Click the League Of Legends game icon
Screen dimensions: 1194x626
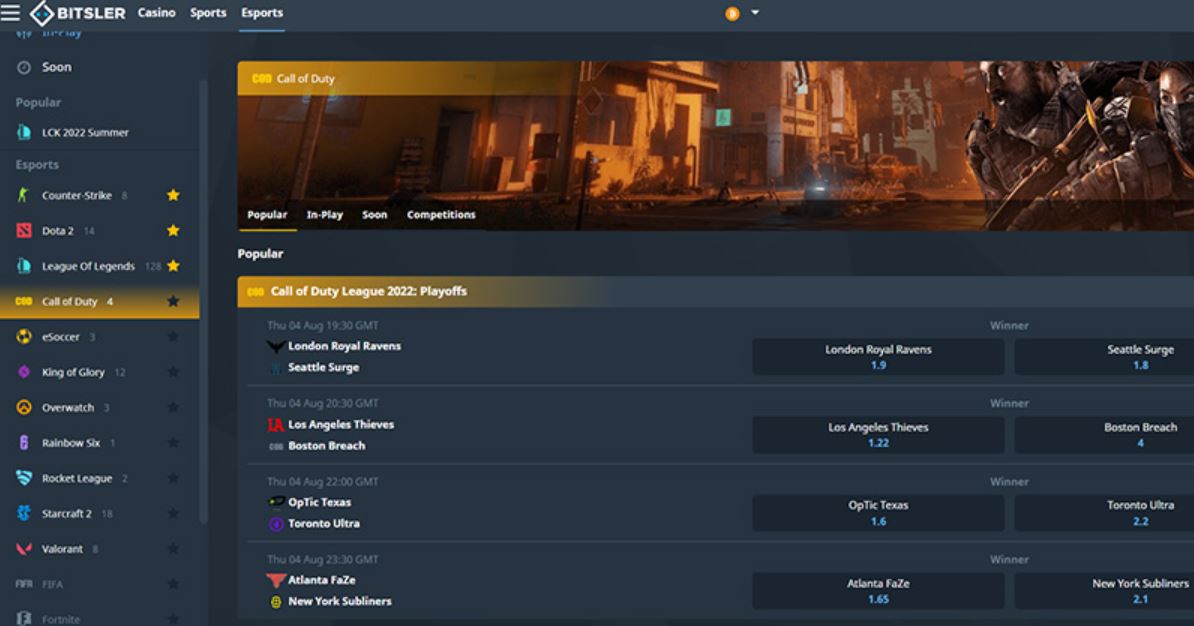coord(24,266)
